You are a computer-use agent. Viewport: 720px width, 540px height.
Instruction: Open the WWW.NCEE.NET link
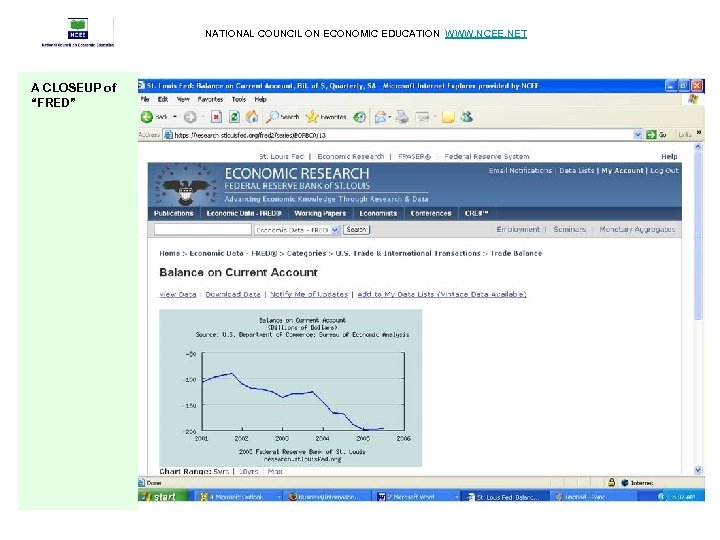coord(486,34)
